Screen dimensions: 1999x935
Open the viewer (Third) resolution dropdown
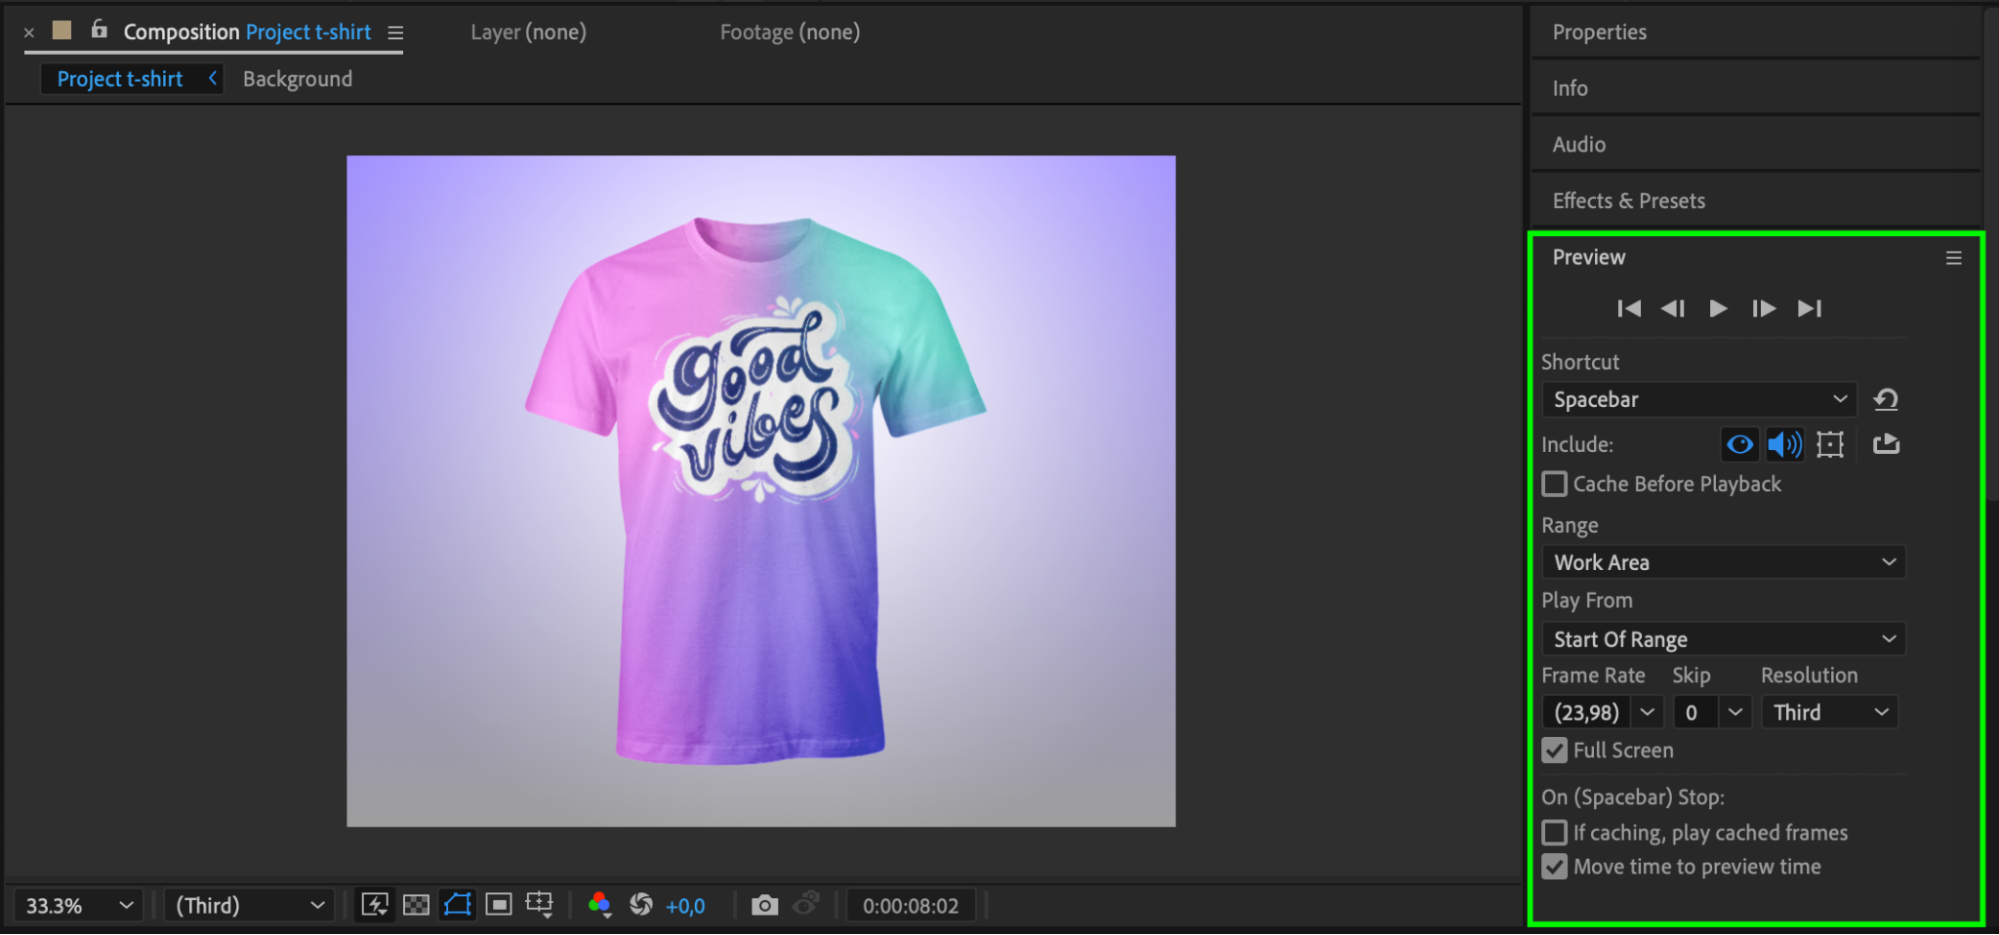(x=249, y=905)
